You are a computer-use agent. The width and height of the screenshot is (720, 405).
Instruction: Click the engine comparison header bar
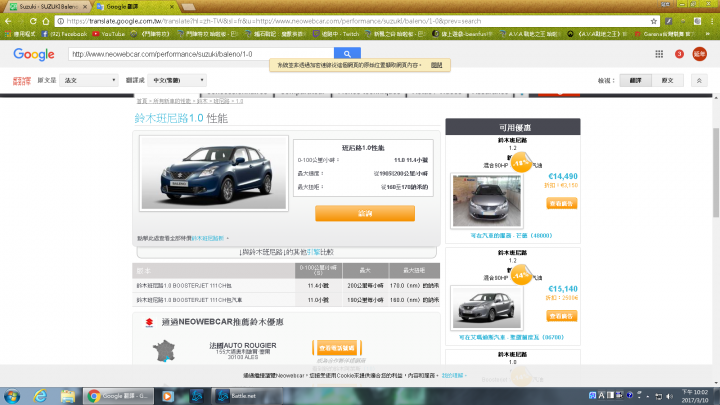coord(287,253)
